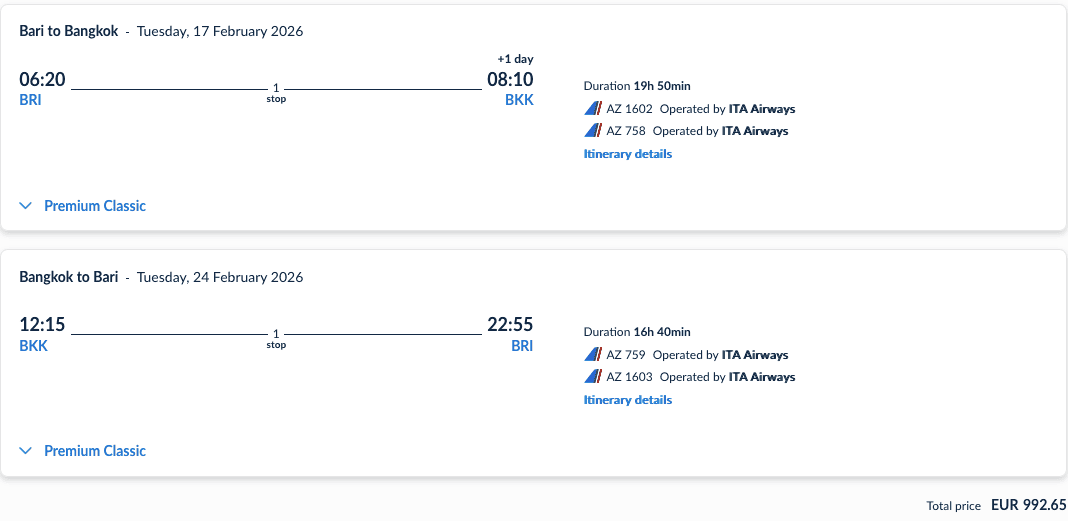
Task: Click the ITA Airways logo beside AZ 758
Action: 592,131
